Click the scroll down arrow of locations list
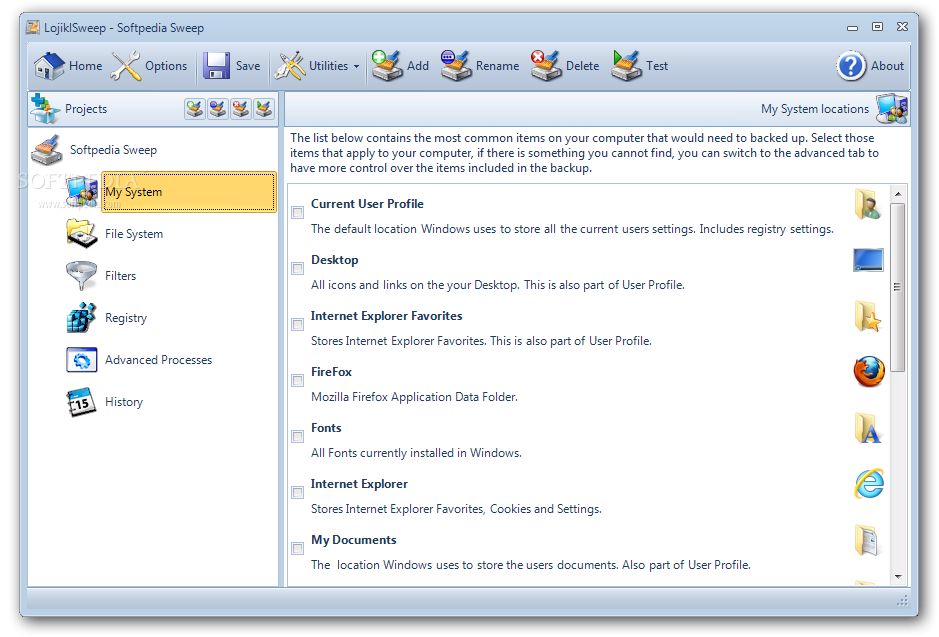 (898, 577)
